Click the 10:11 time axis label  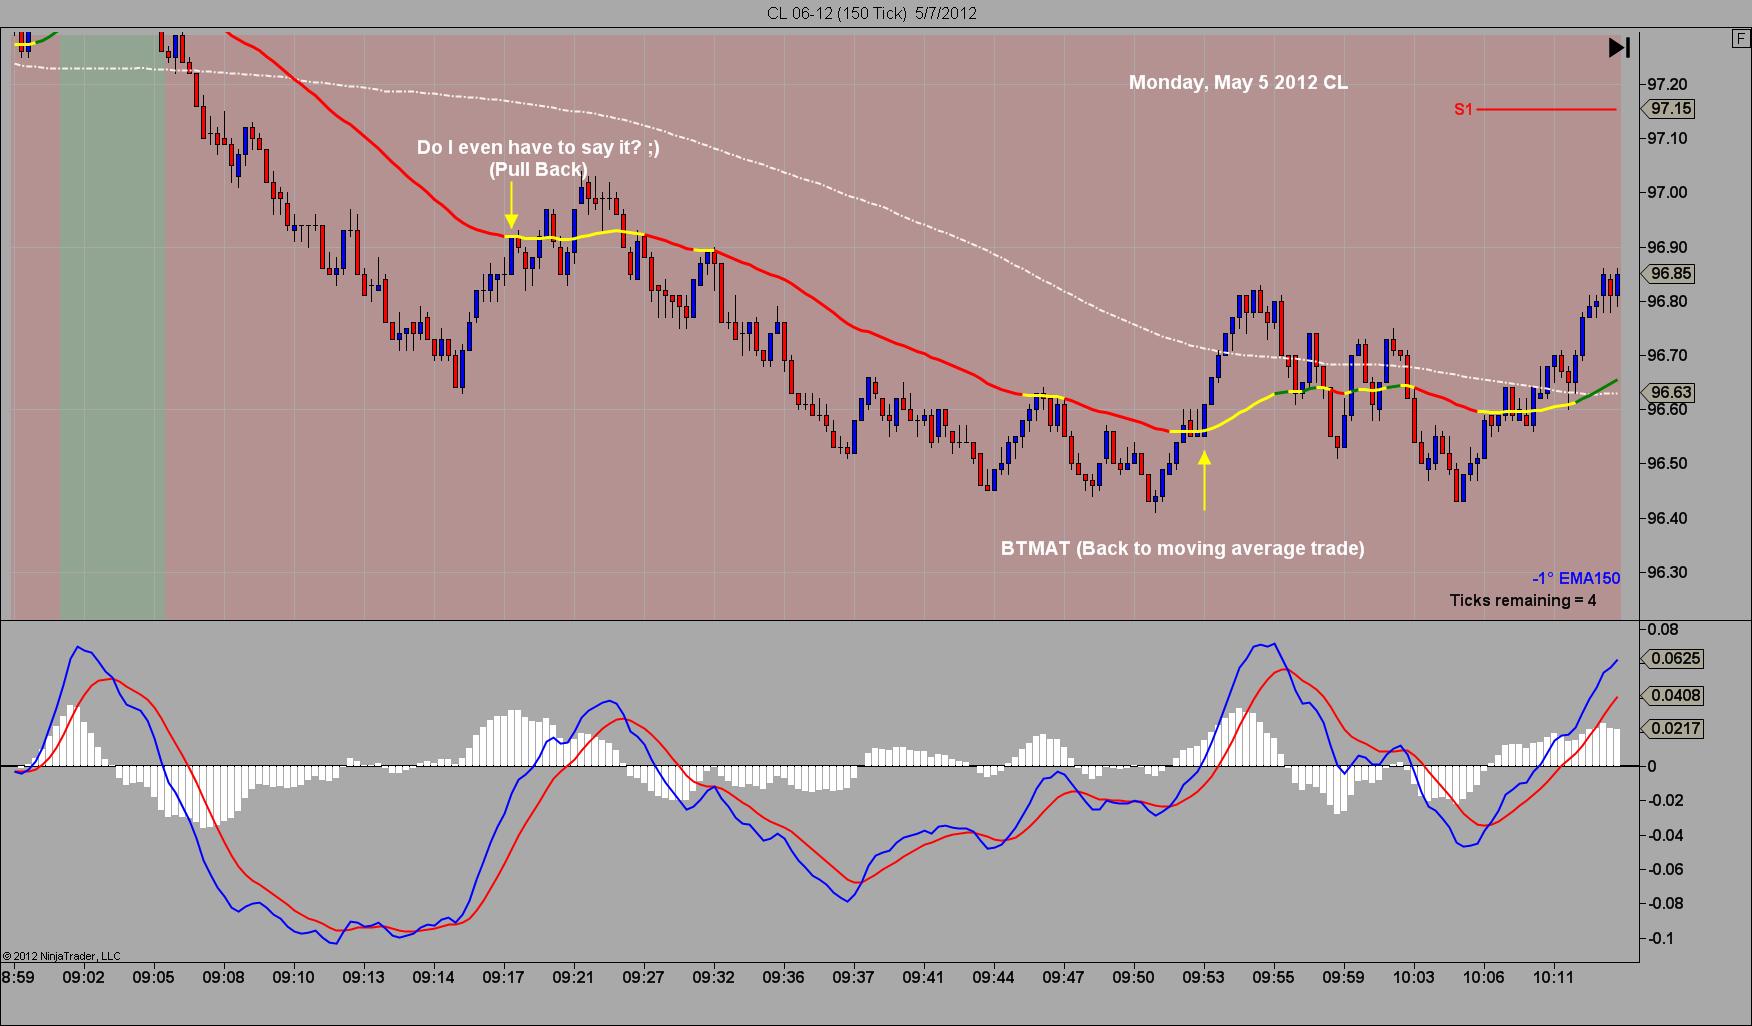coord(1553,977)
